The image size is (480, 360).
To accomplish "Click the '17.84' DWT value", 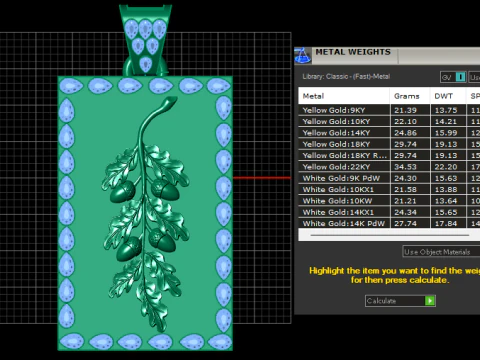I will (x=446, y=223).
